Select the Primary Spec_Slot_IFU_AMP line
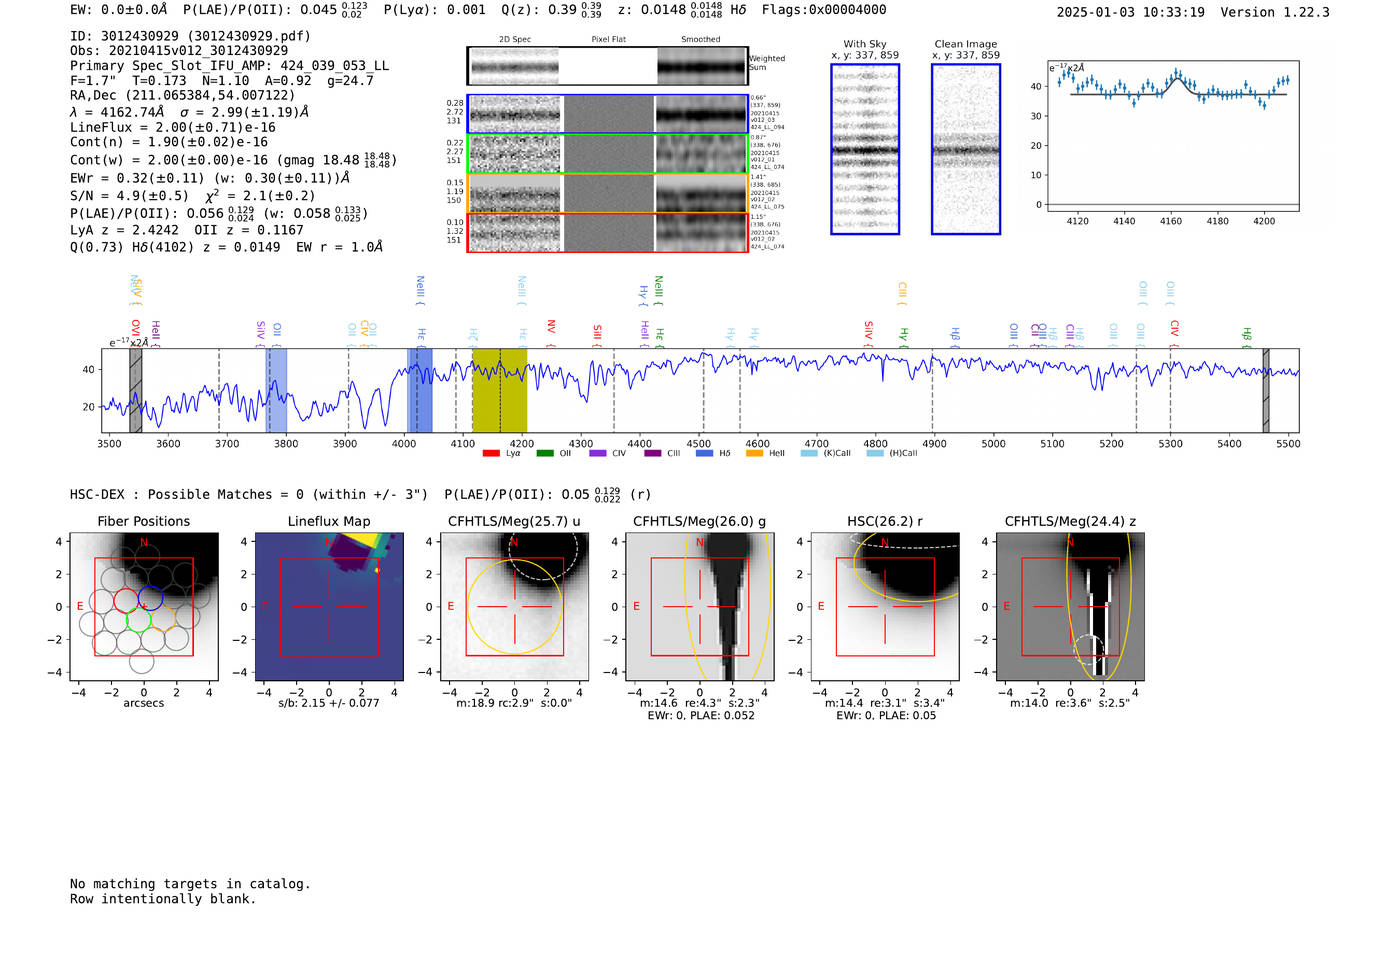1400x953 pixels. click(x=229, y=66)
